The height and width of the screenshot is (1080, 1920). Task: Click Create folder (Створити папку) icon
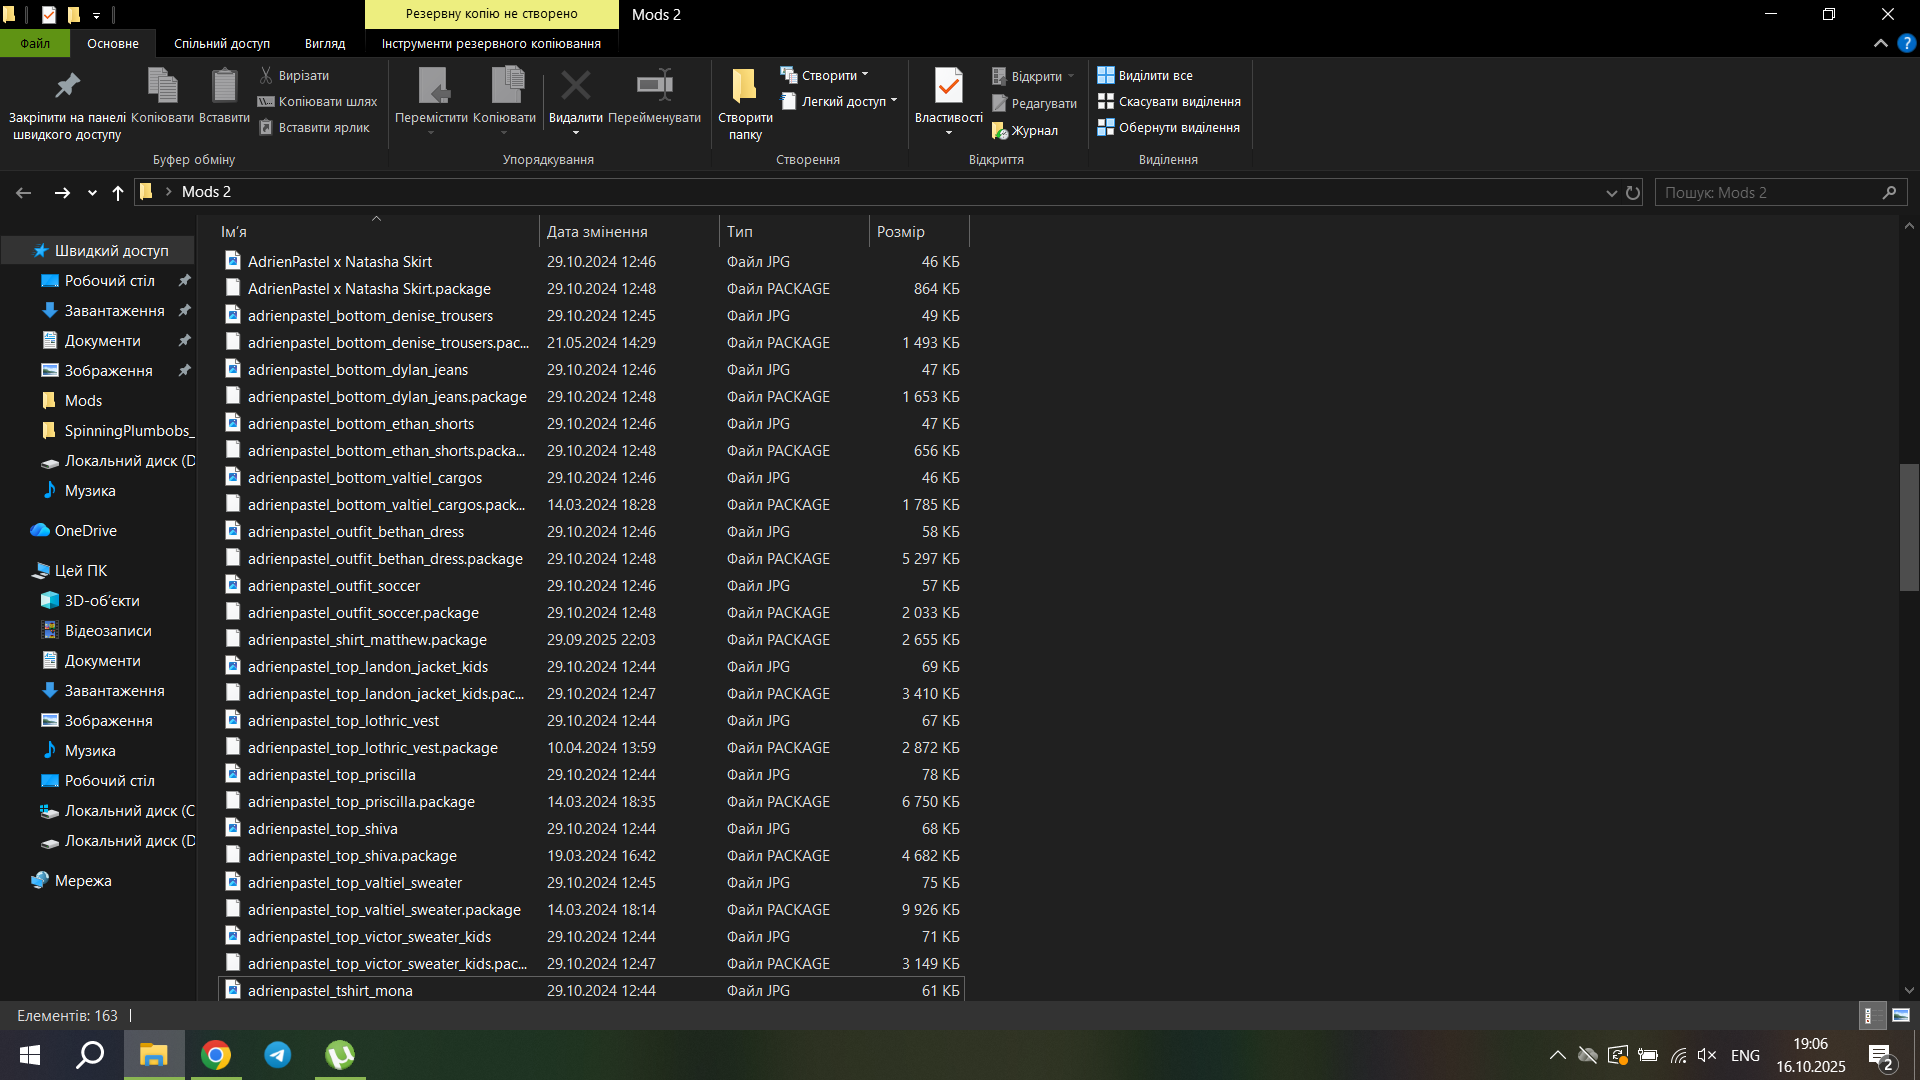744,87
